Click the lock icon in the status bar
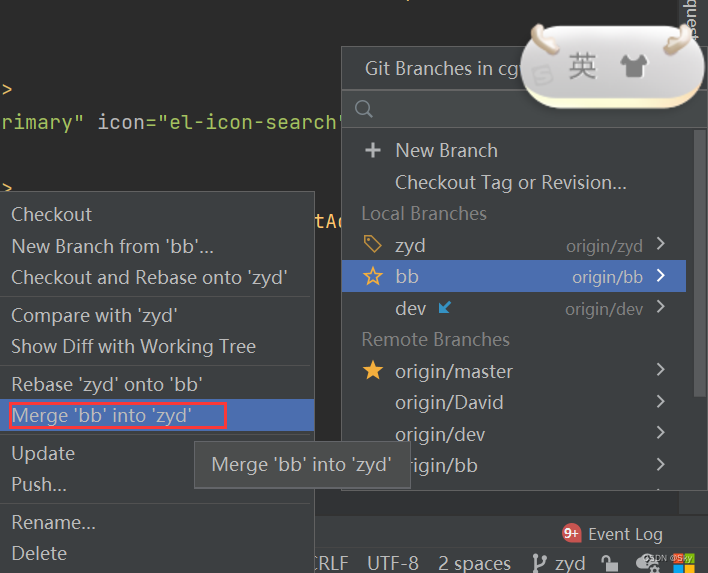The height and width of the screenshot is (573, 708). tap(610, 563)
